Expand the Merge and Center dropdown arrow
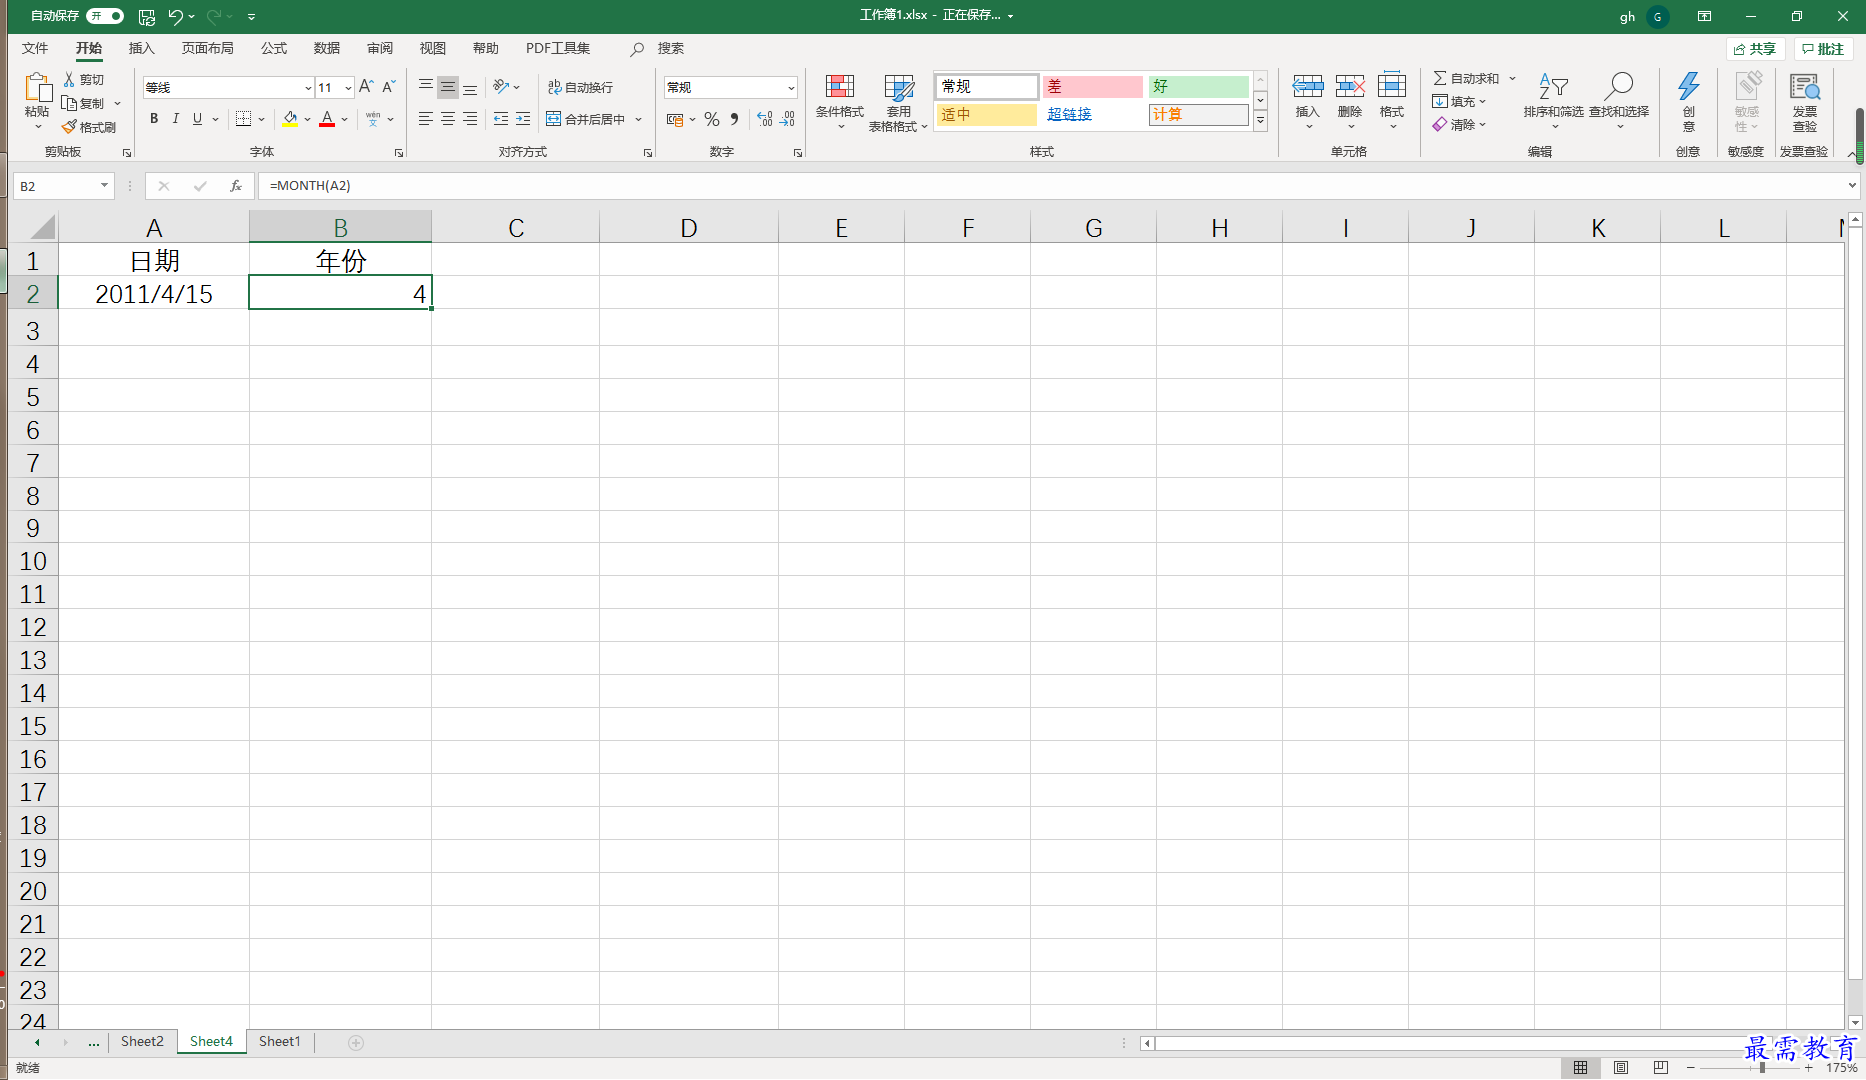Viewport: 1866px width, 1080px height. point(638,119)
